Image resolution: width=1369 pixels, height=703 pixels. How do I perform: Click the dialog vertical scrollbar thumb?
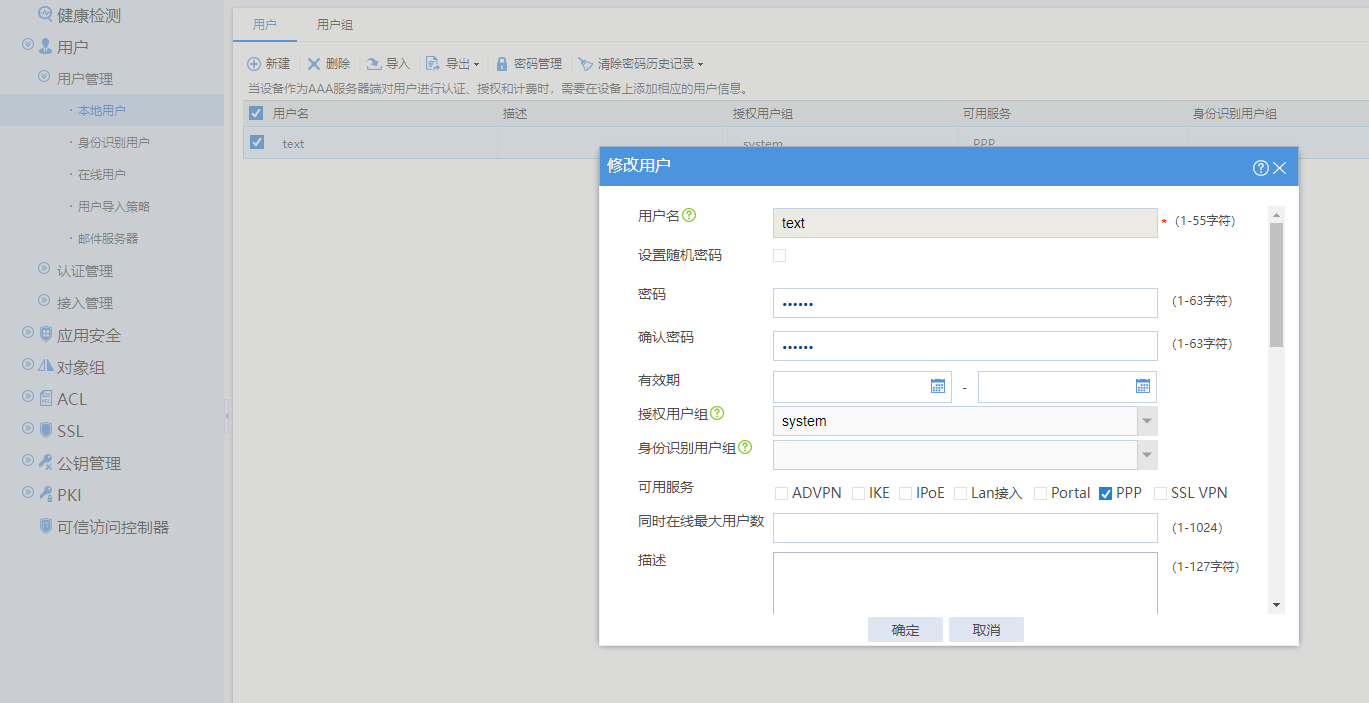point(1276,285)
